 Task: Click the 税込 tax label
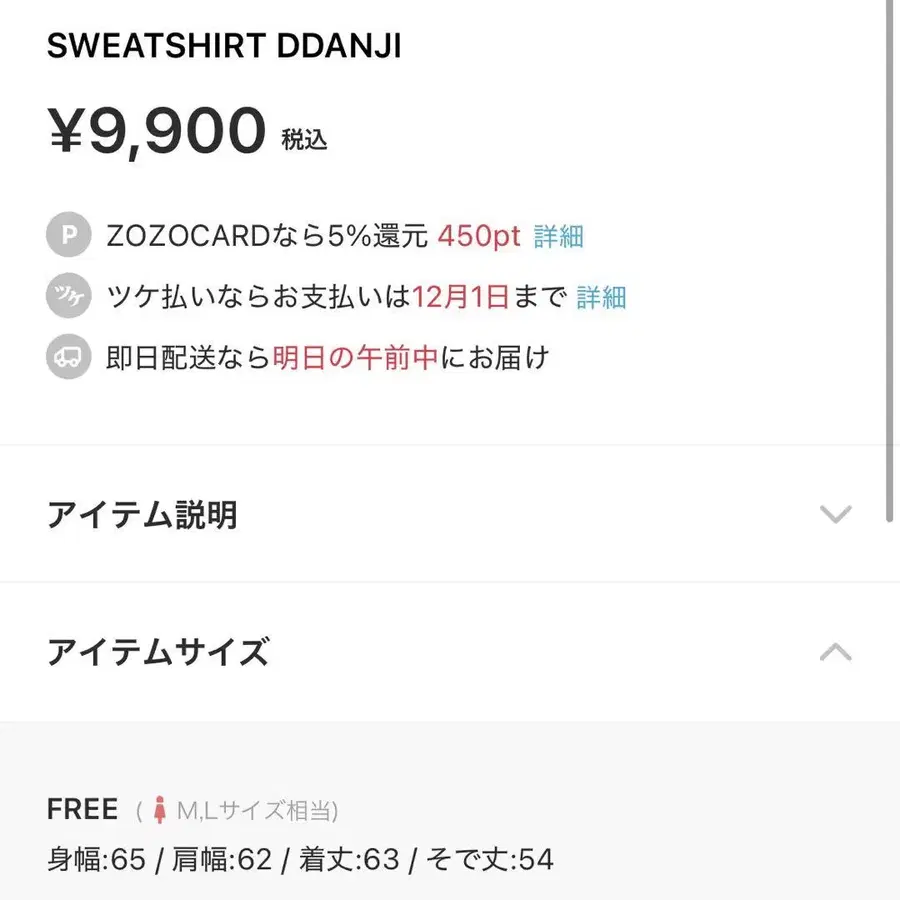[304, 140]
